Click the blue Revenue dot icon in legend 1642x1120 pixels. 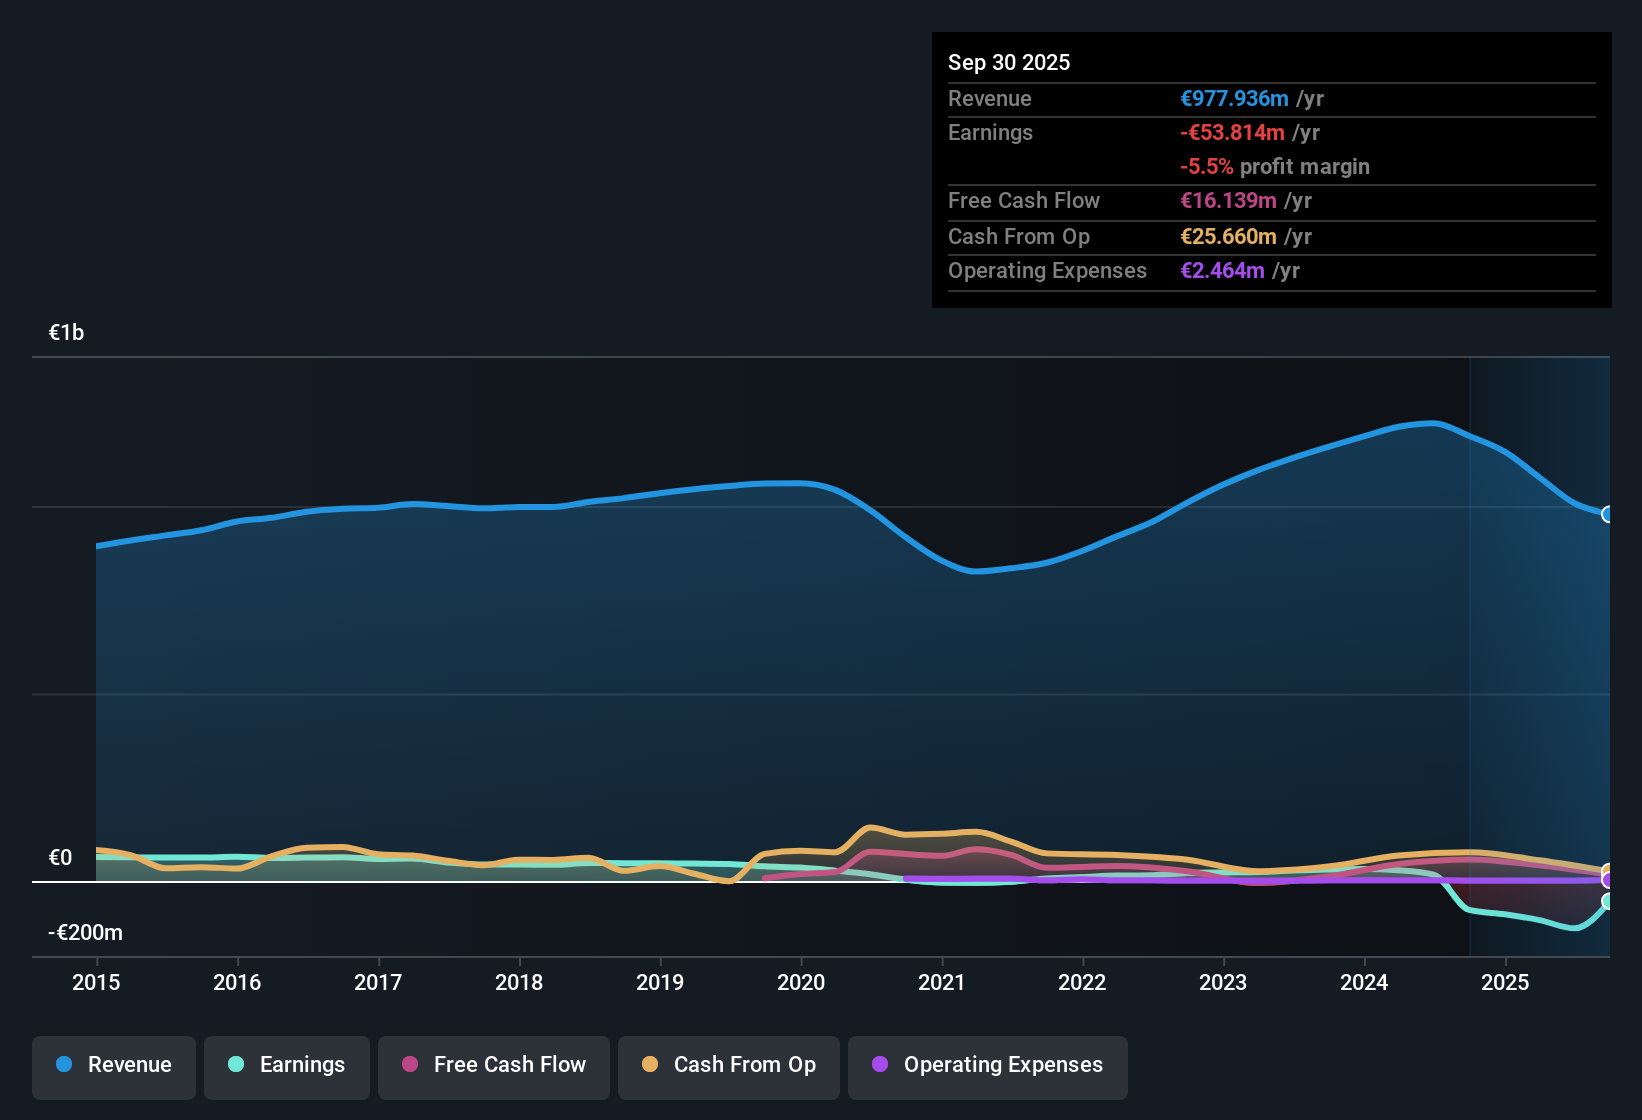63,1065
